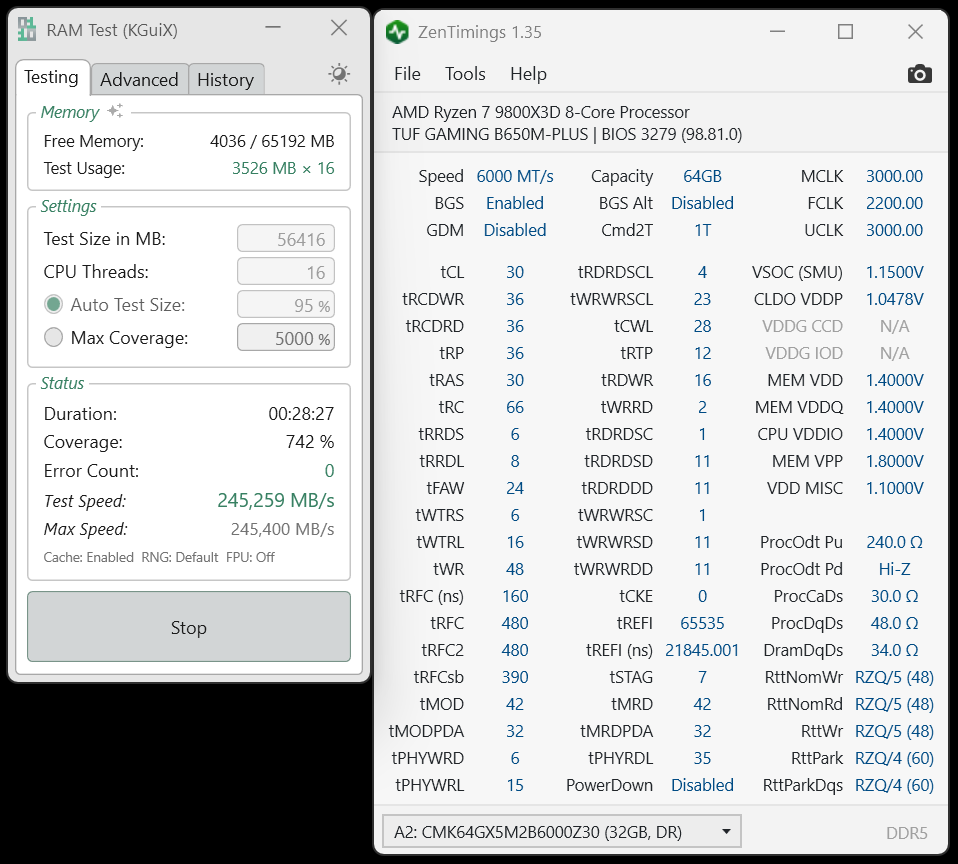Click the Speed 6000 MT/s value
The image size is (958, 864).
pyautogui.click(x=515, y=176)
